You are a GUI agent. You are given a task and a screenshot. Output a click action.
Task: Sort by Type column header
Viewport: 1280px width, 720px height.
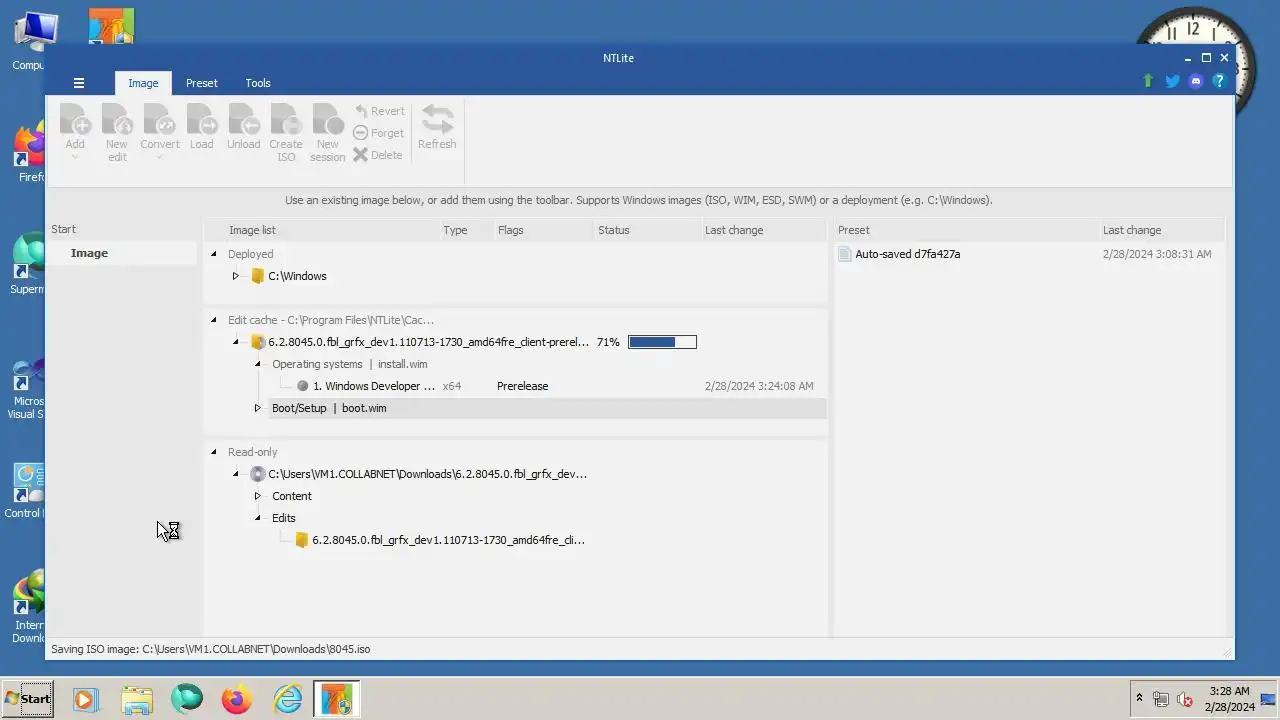466,230
